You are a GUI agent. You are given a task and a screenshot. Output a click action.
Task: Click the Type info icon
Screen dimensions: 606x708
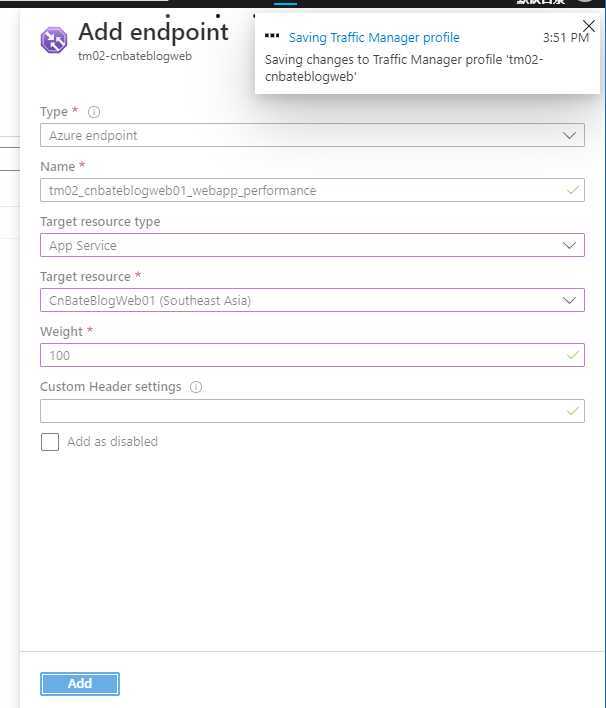(93, 112)
